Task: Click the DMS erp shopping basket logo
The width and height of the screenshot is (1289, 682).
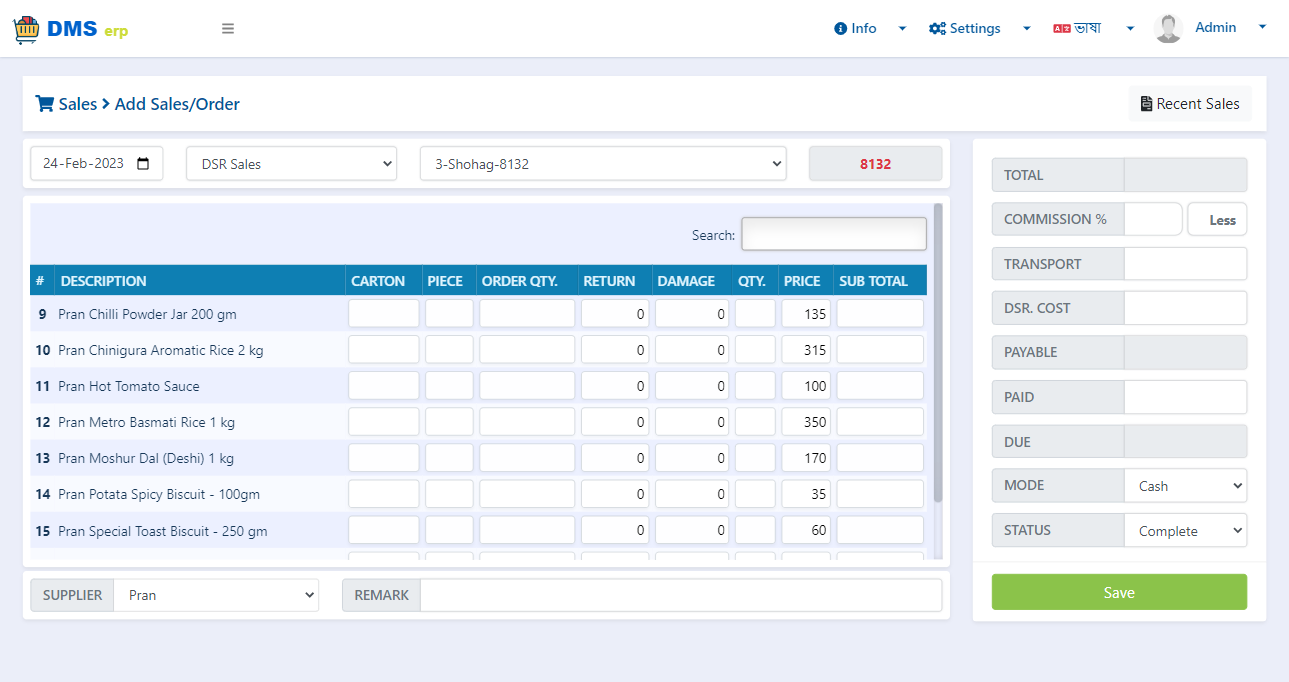Action: pyautogui.click(x=27, y=29)
